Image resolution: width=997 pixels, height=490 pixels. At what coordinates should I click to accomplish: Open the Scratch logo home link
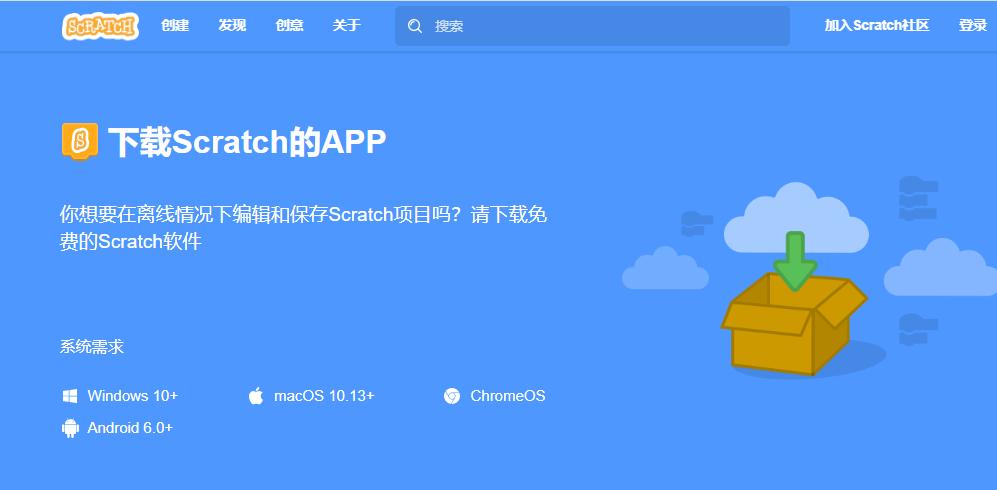pos(100,26)
